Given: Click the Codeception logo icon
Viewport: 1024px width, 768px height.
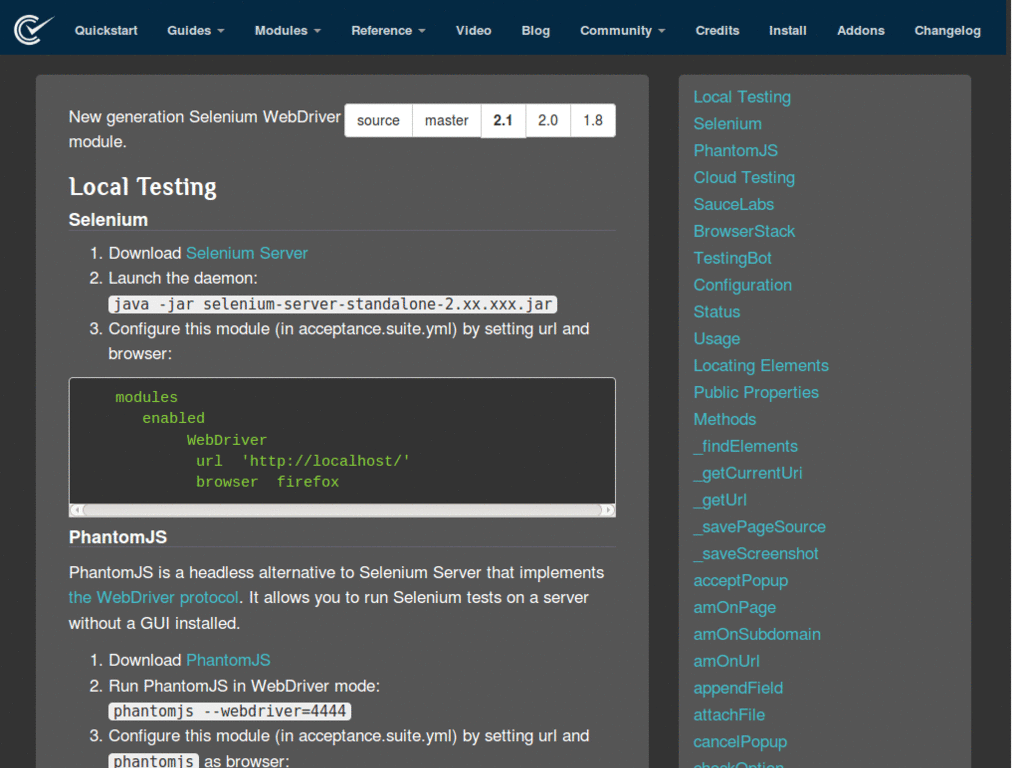Looking at the screenshot, I should point(34,30).
